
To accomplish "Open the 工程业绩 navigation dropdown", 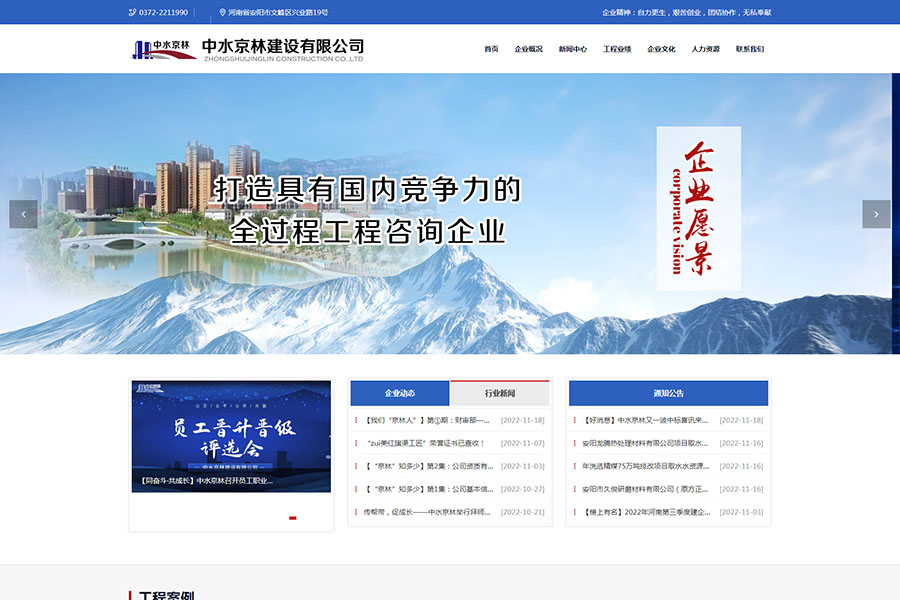I will (x=615, y=48).
